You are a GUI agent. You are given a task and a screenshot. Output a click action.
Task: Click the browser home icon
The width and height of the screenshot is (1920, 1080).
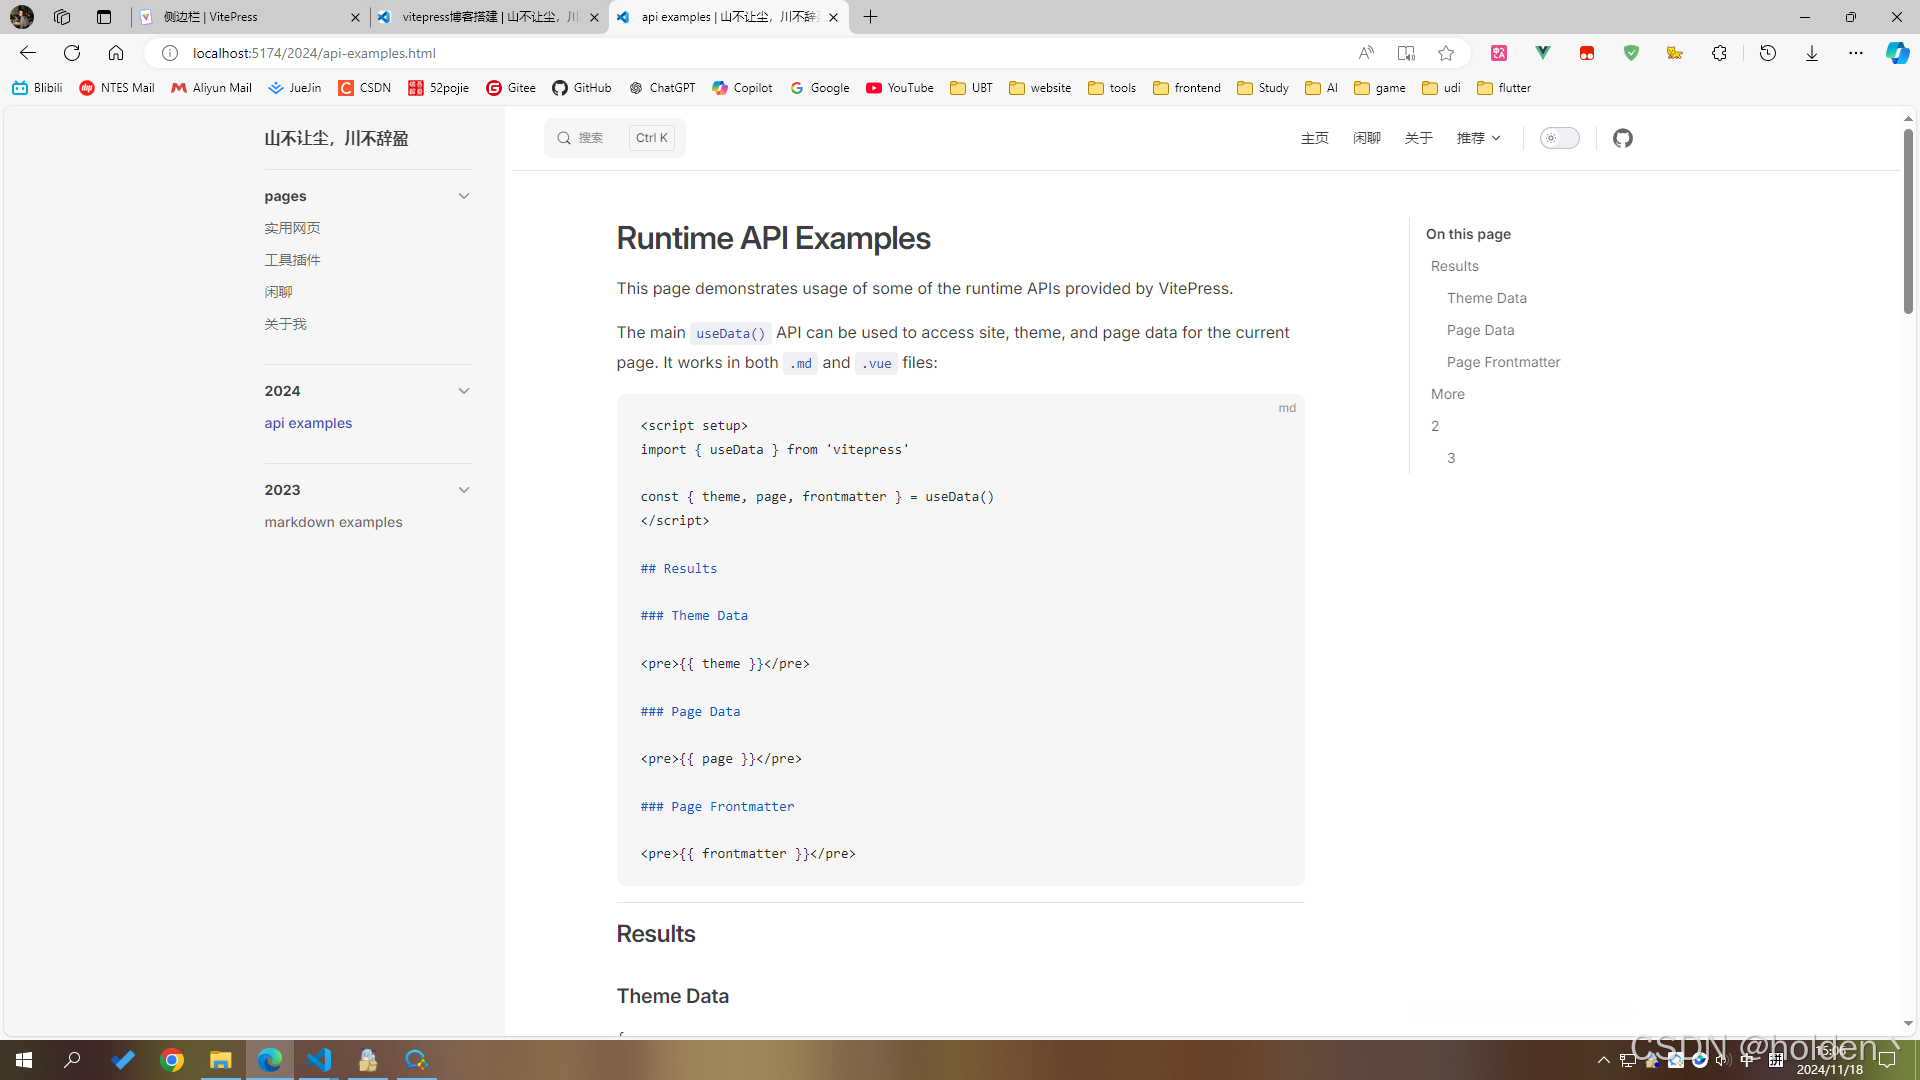coord(116,53)
